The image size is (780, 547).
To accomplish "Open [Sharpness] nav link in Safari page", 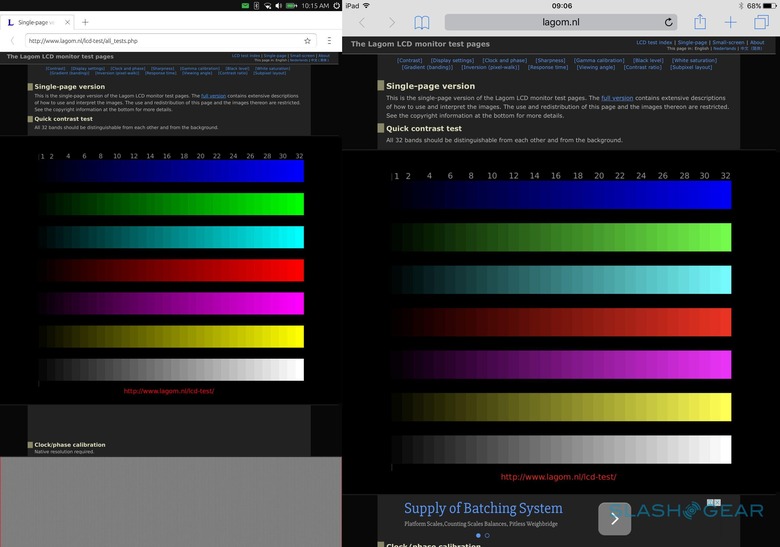I will pyautogui.click(x=550, y=61).
